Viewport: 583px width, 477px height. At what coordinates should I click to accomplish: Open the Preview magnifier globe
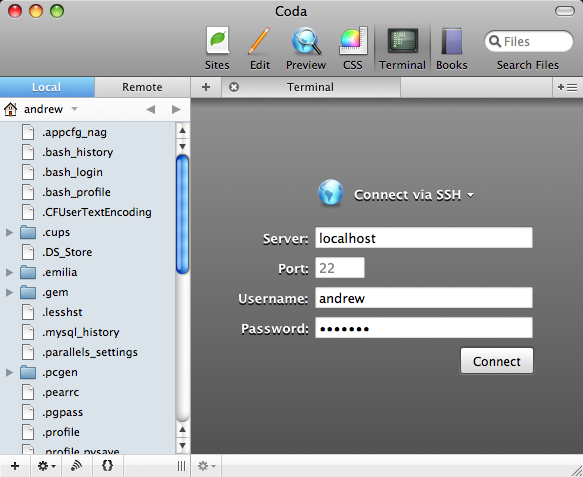pos(306,48)
